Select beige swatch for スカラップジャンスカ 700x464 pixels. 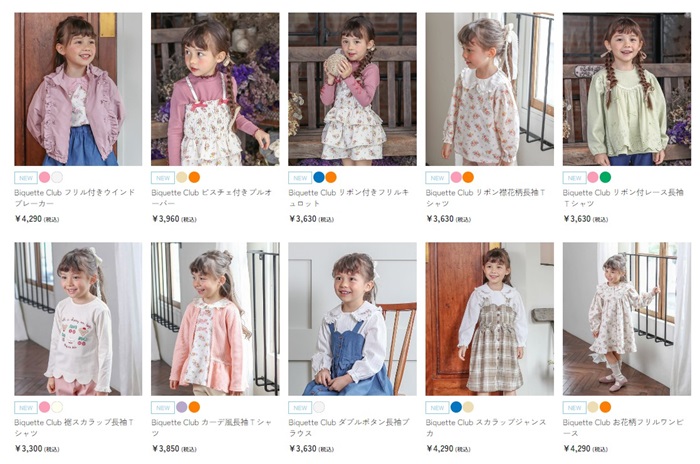[468, 408]
